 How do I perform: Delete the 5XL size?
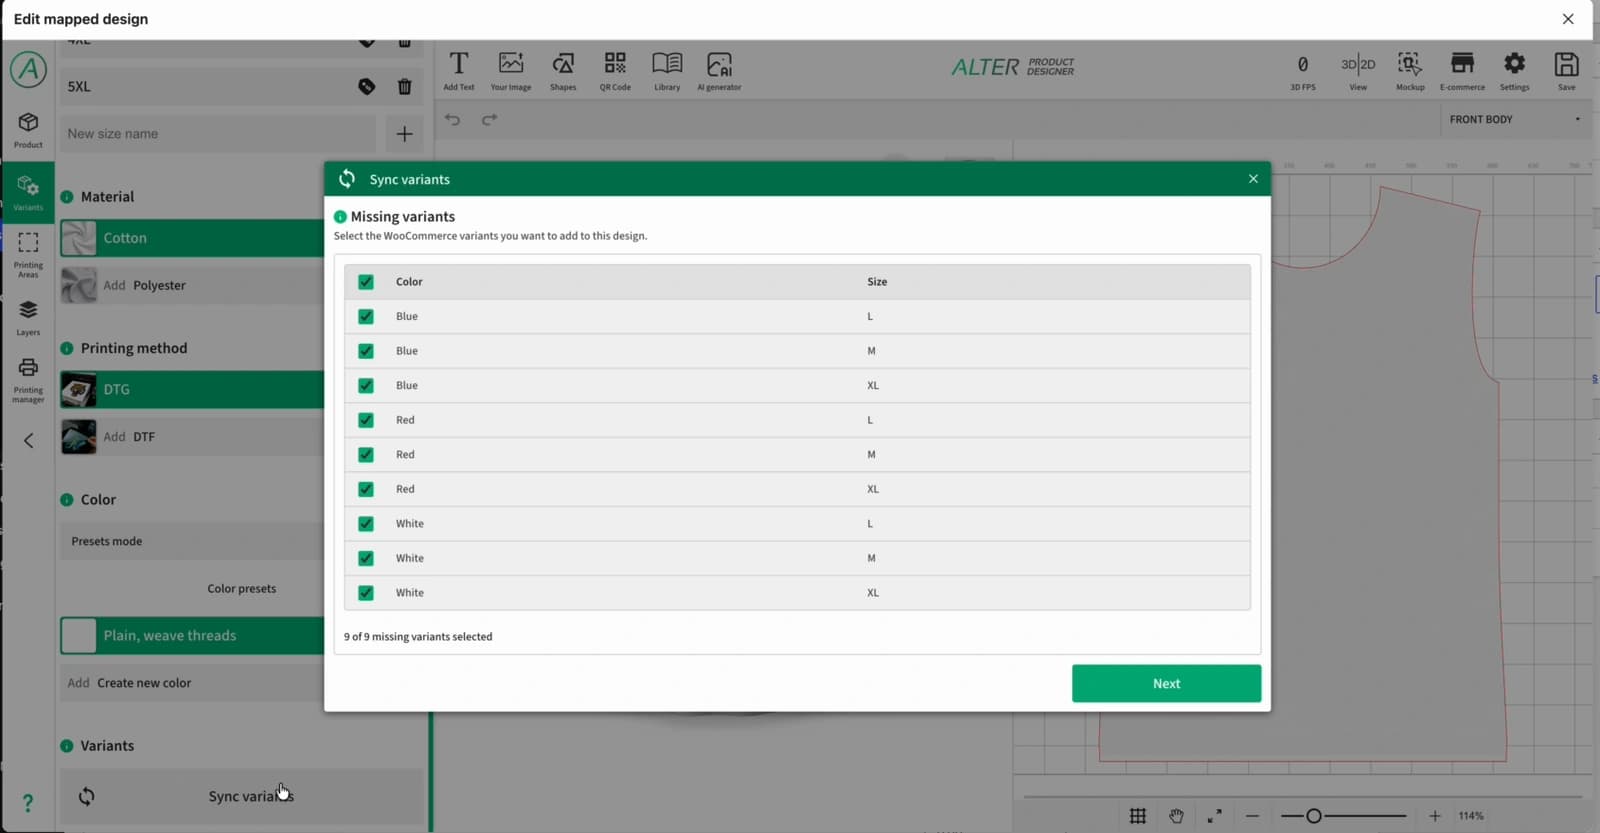[404, 86]
